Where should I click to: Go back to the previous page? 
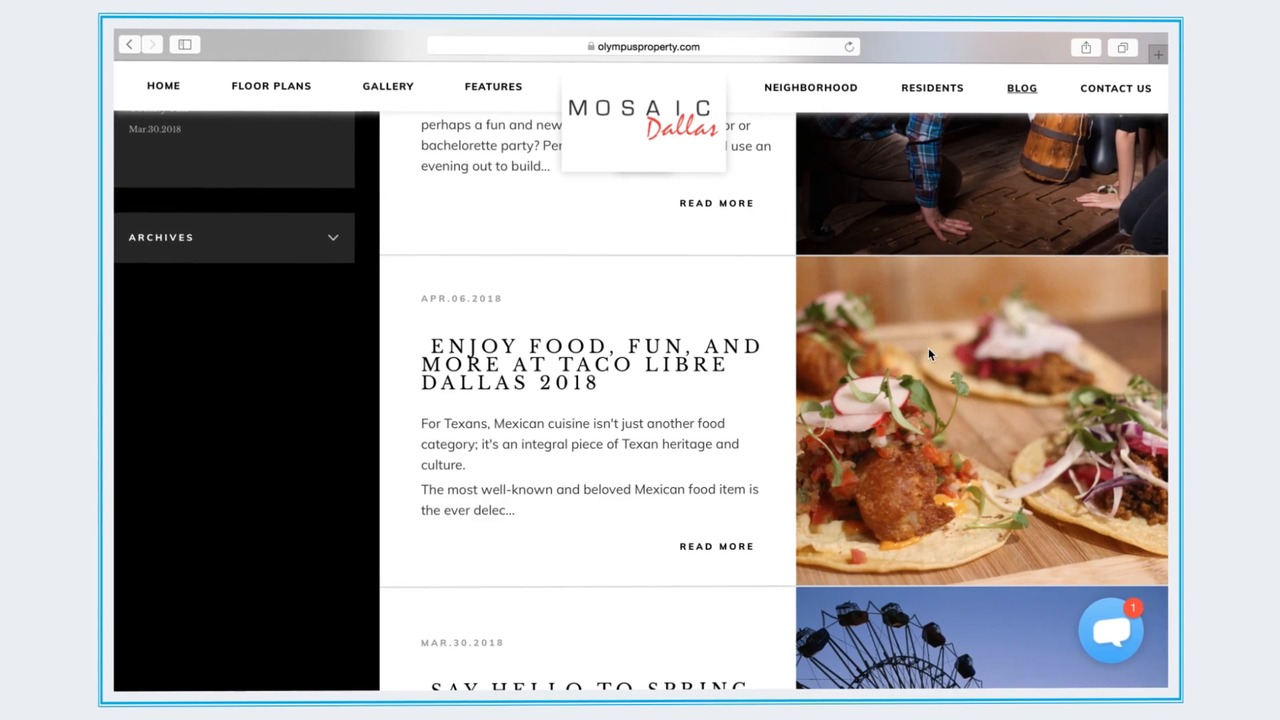point(129,44)
